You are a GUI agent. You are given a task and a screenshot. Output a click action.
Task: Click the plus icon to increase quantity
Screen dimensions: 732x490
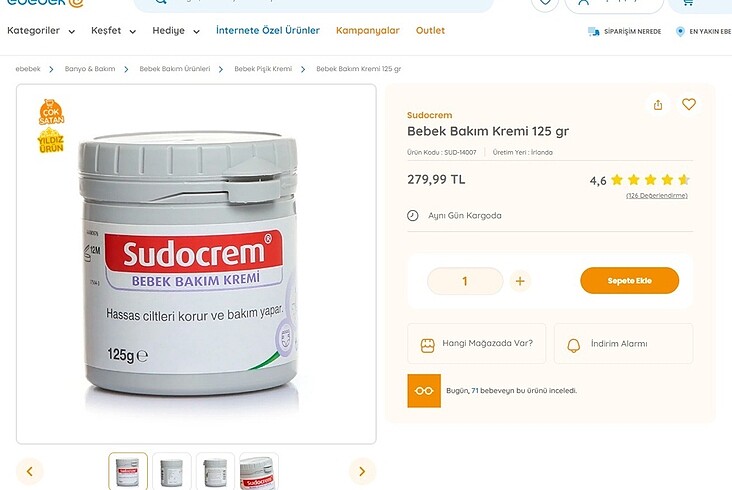click(520, 281)
